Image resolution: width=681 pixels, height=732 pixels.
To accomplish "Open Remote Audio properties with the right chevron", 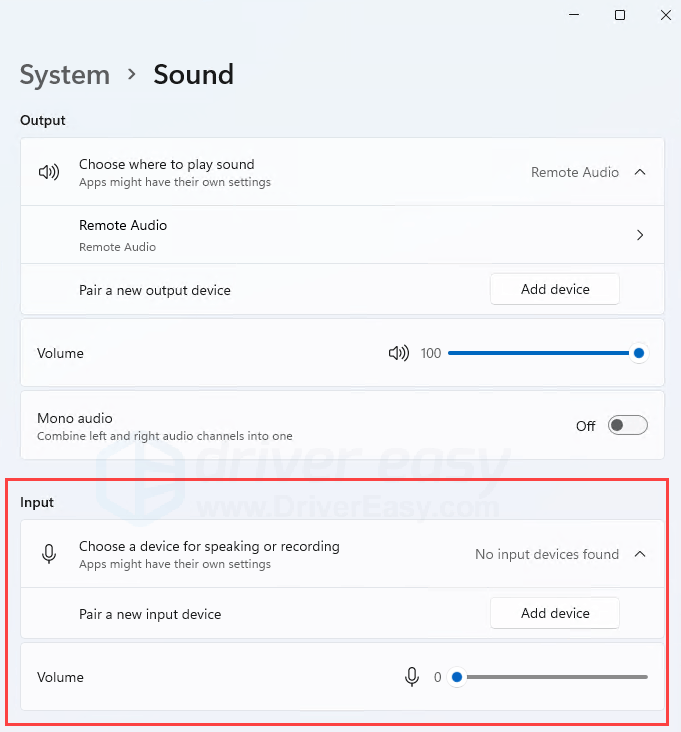I will coord(640,235).
